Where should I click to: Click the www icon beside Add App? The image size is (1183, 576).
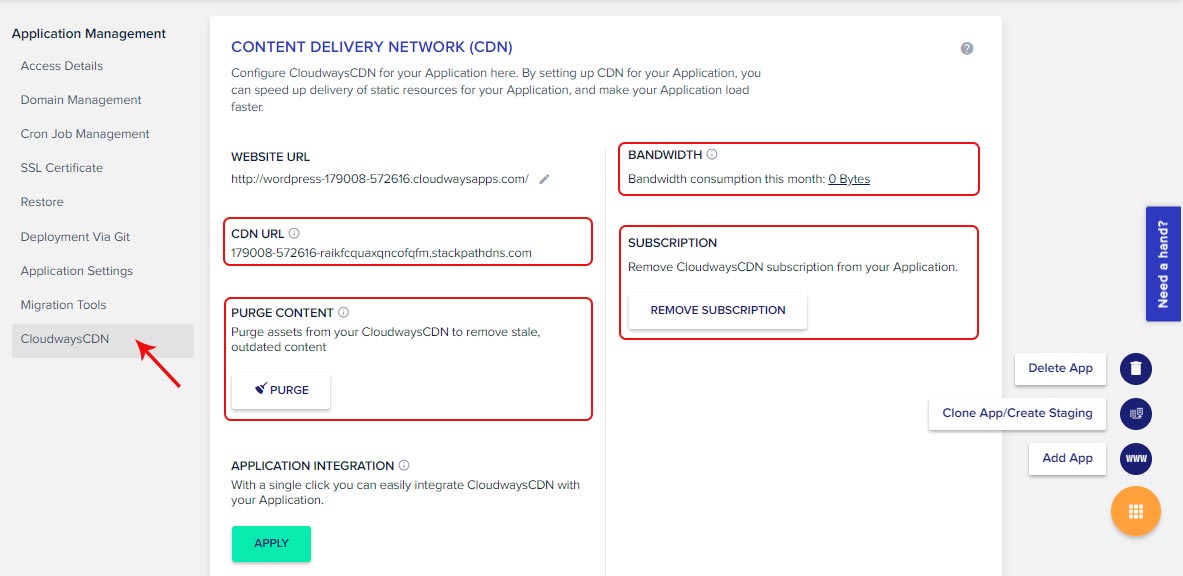click(x=1135, y=459)
